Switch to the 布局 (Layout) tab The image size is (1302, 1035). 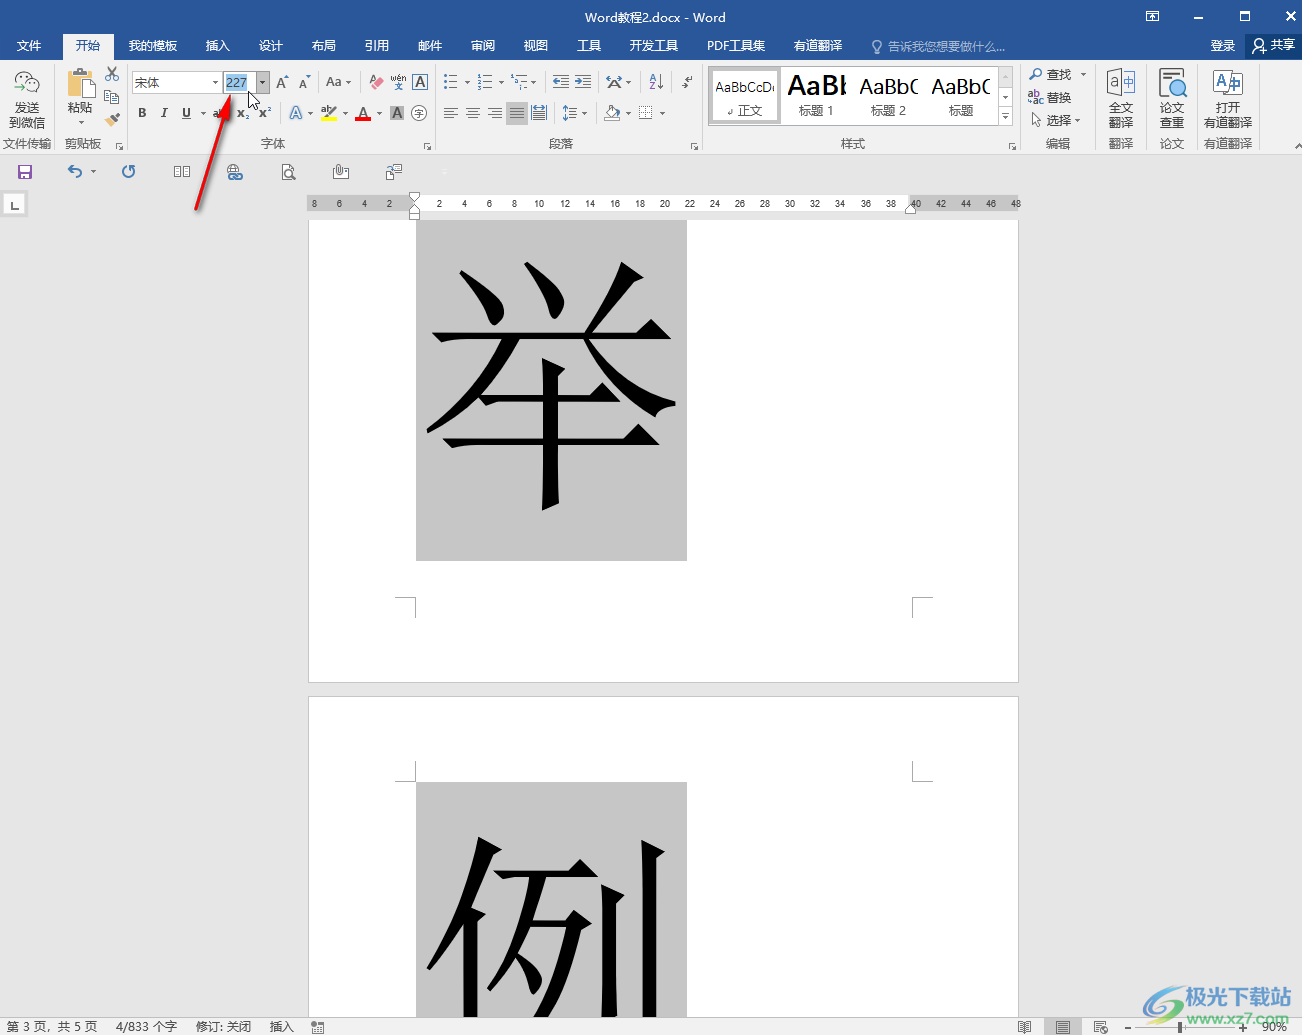click(323, 46)
